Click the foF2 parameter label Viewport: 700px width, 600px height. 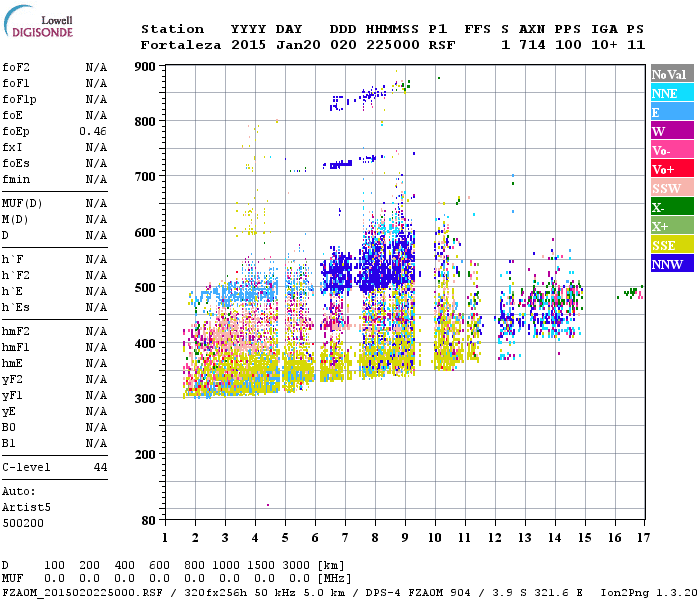click(x=16, y=67)
